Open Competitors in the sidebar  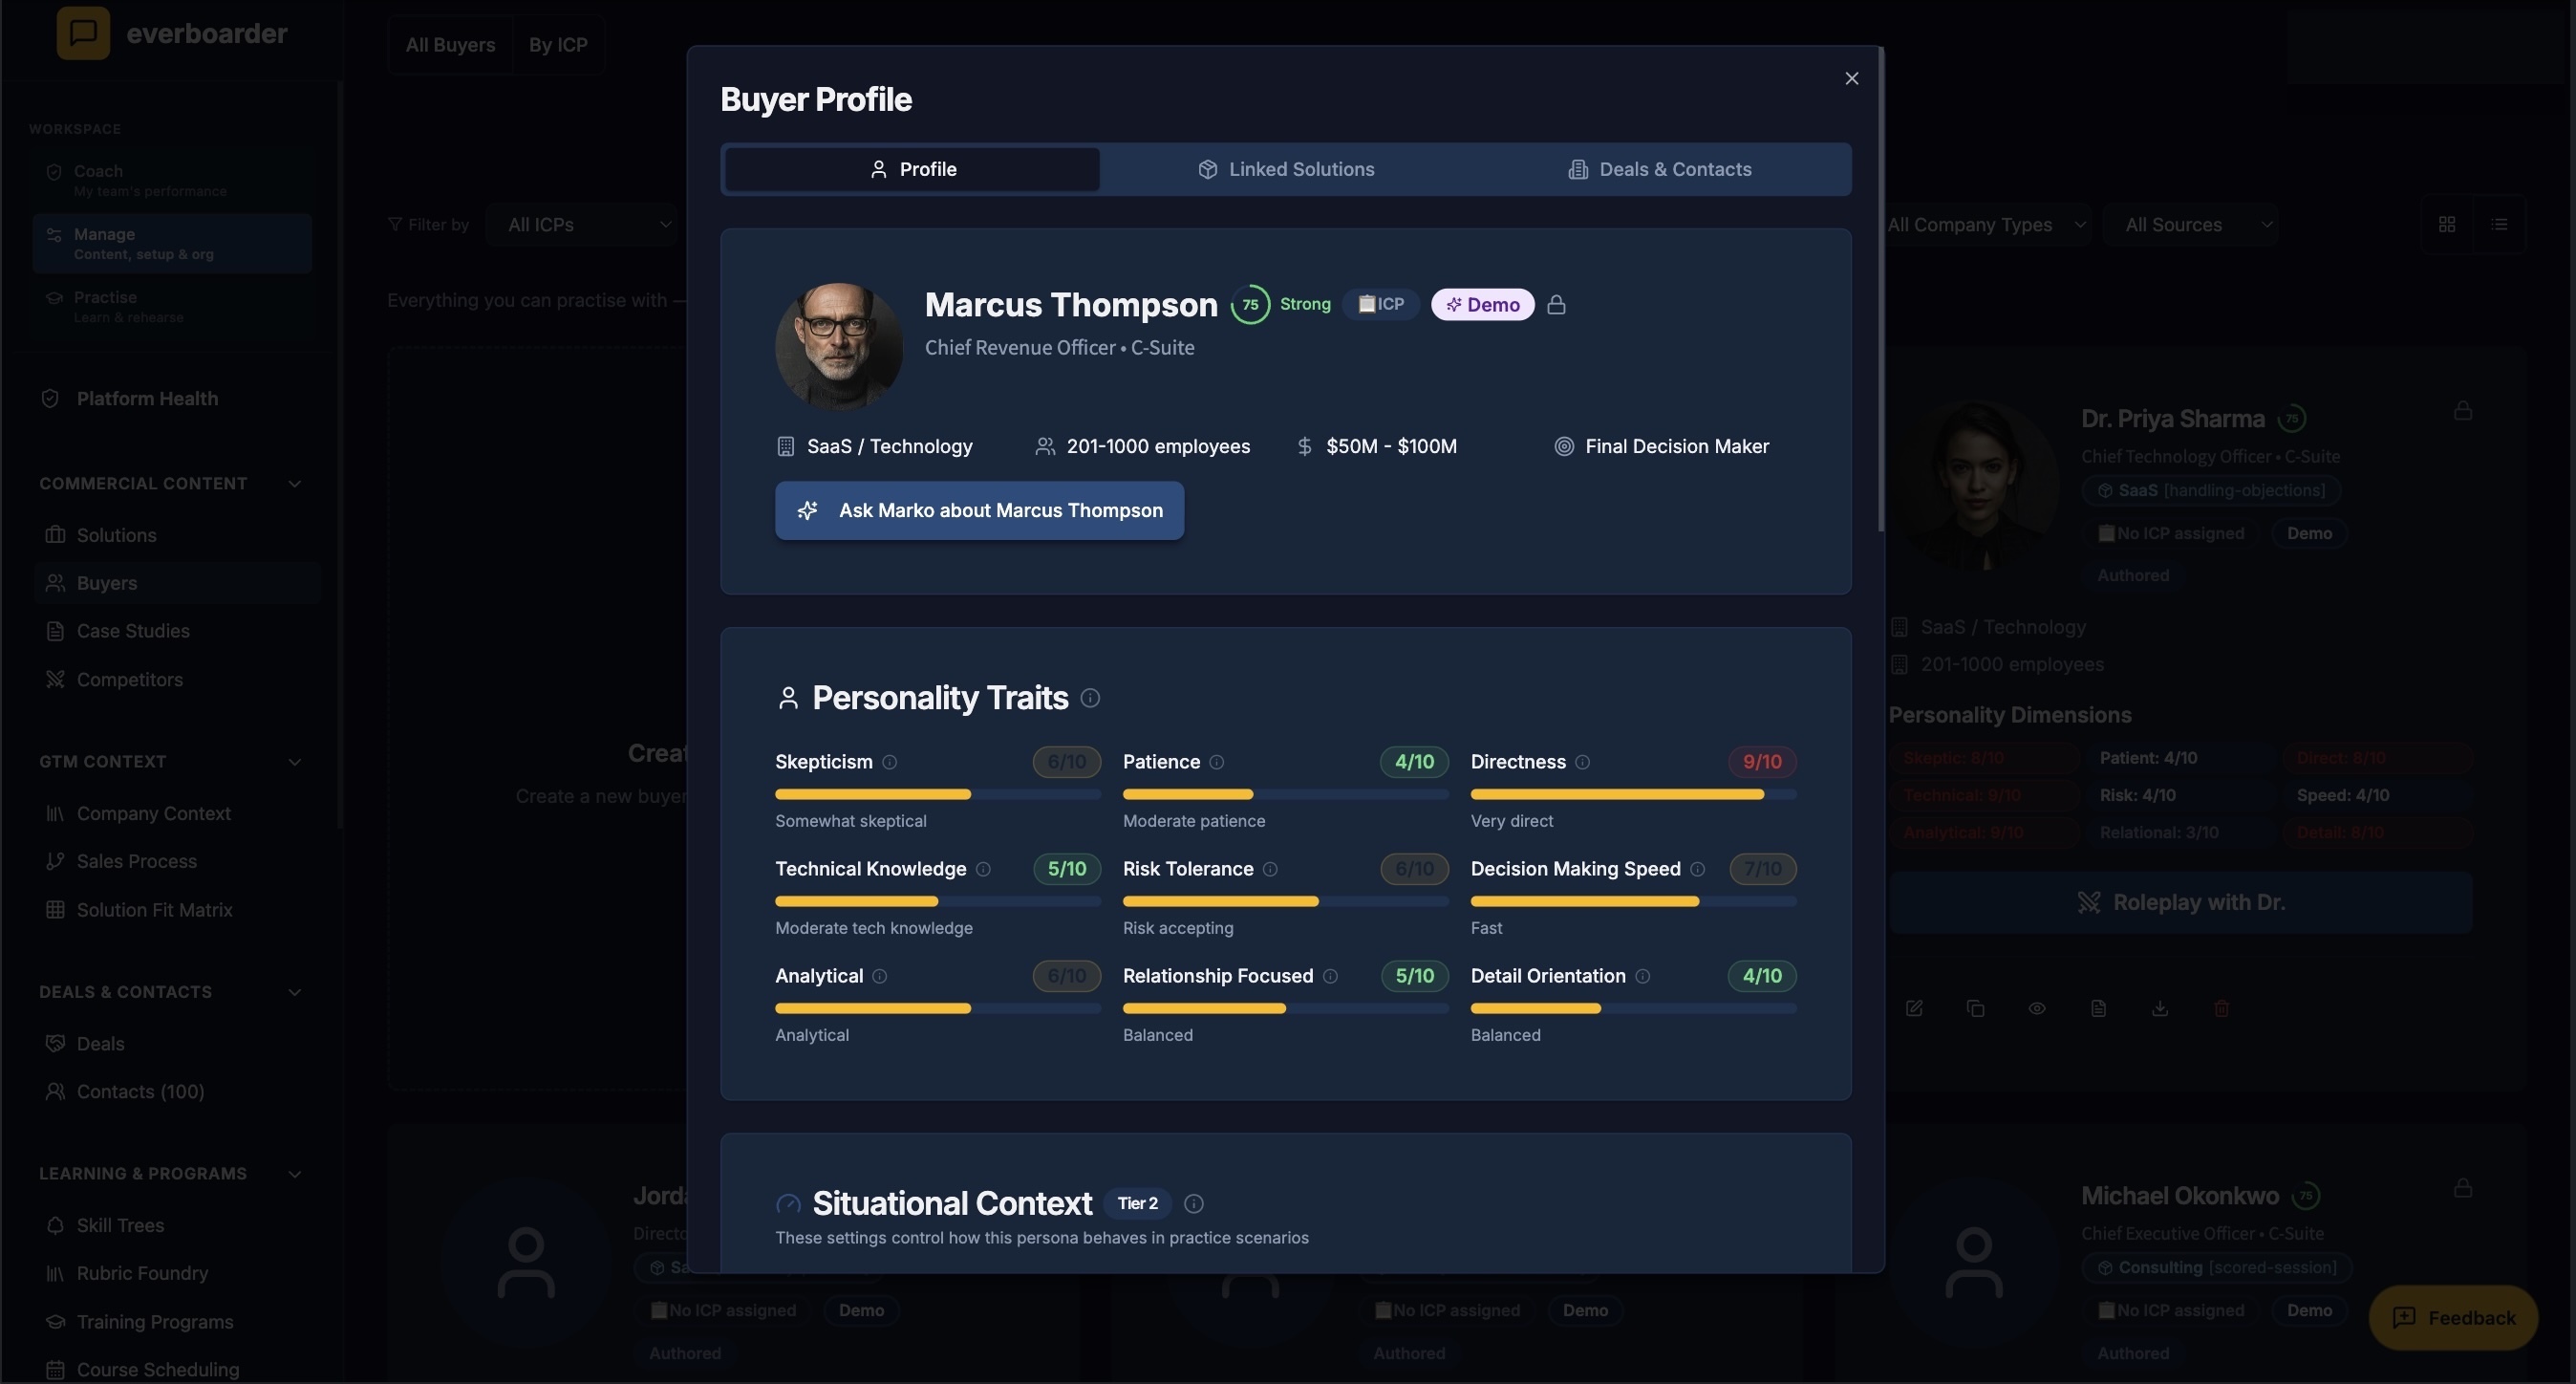pos(177,680)
